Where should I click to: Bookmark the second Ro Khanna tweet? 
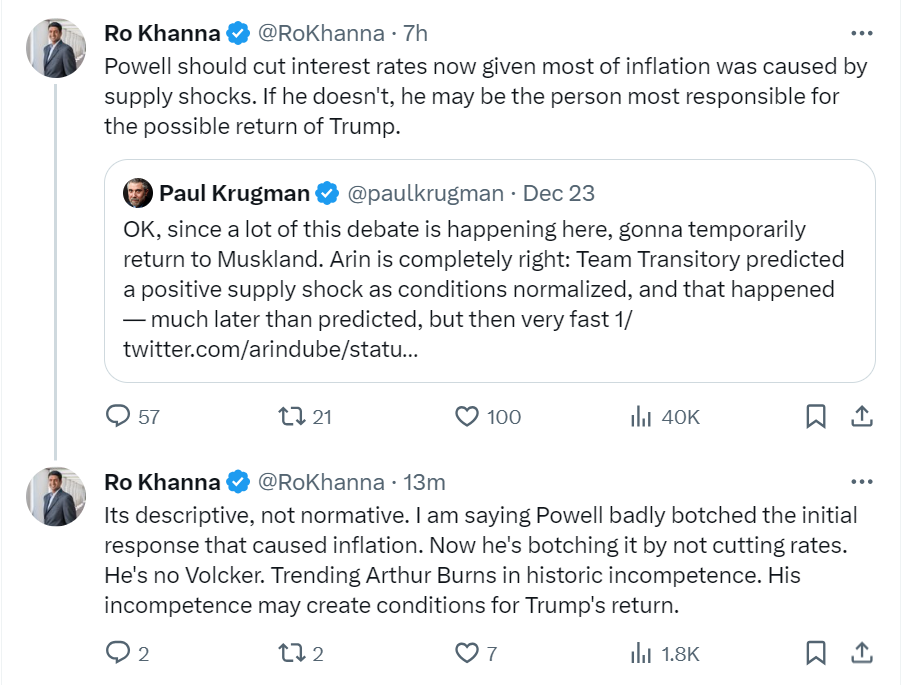816,653
